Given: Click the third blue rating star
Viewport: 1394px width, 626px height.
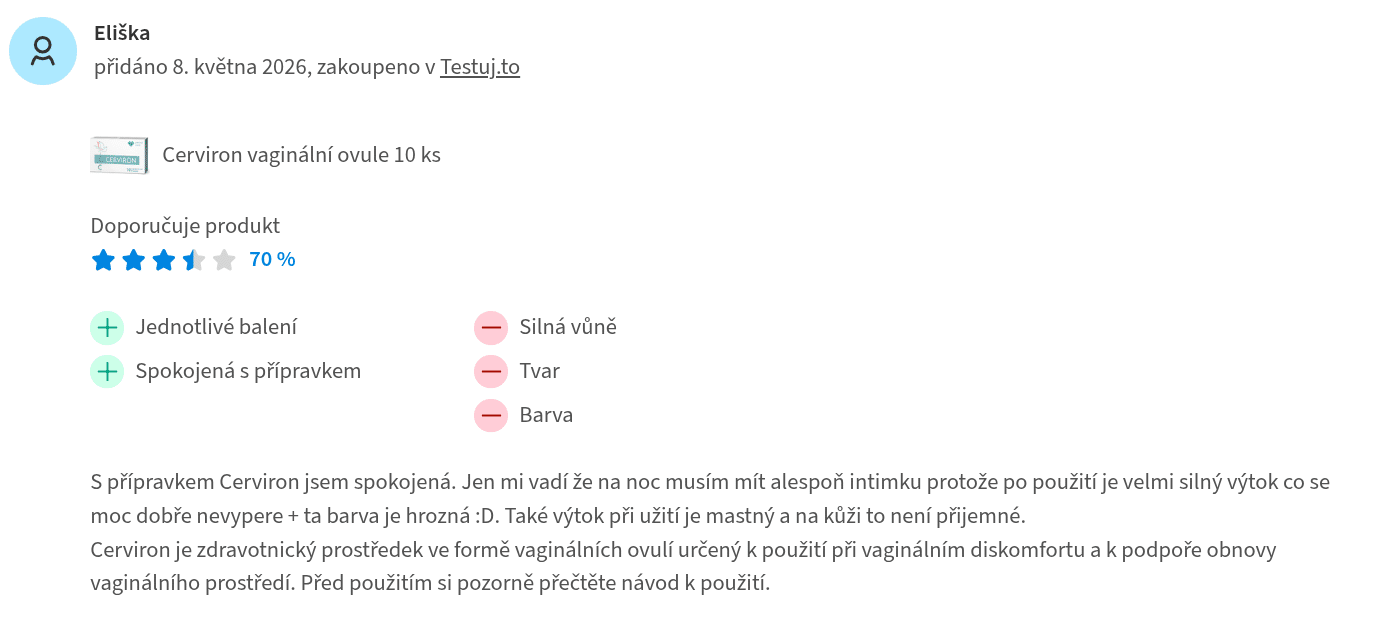Looking at the screenshot, I should (x=163, y=260).
